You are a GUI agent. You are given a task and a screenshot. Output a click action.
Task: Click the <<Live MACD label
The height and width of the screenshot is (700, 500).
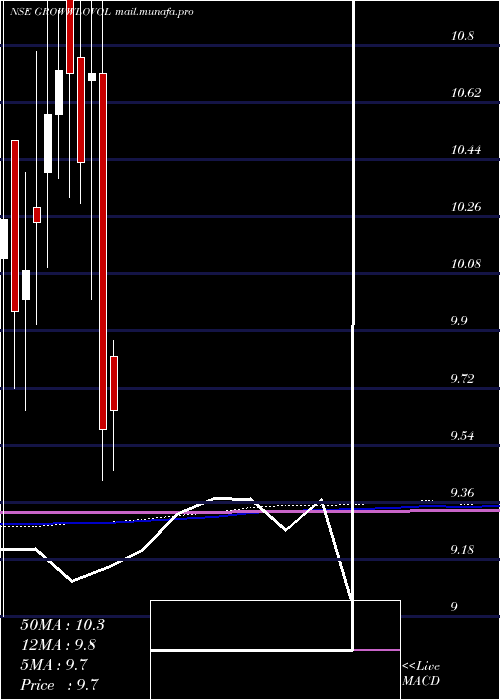tap(421, 674)
